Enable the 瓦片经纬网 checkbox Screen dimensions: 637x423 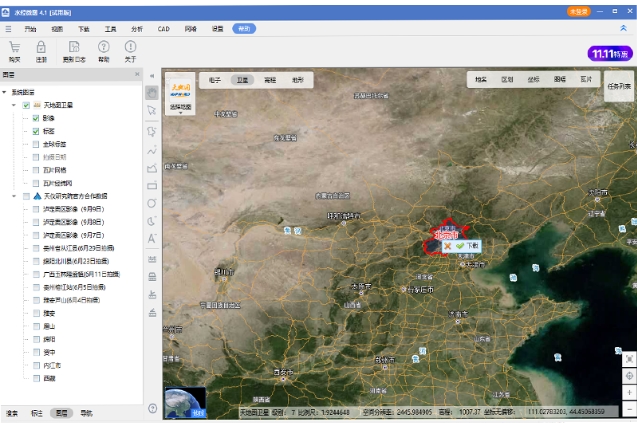click(36, 183)
